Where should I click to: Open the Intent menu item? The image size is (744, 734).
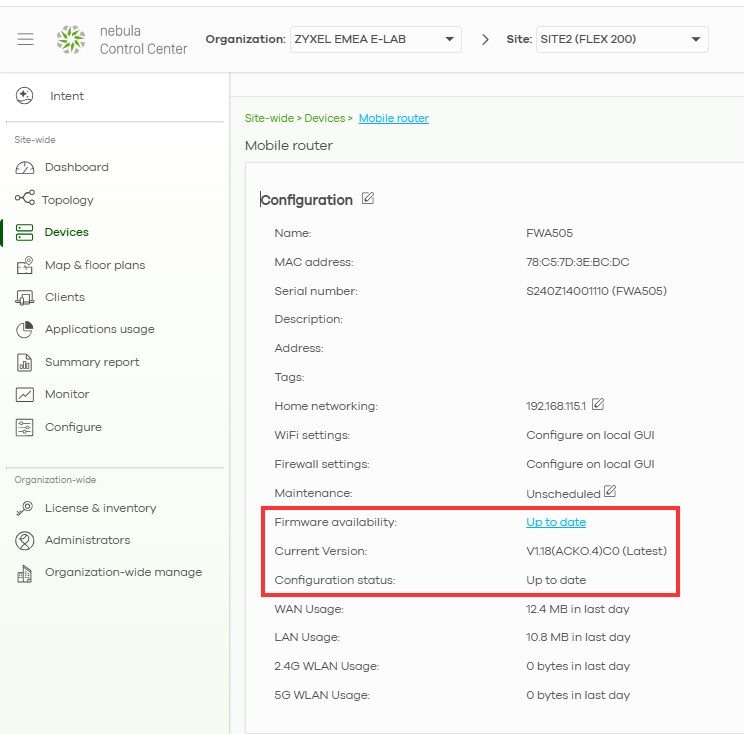pos(67,96)
